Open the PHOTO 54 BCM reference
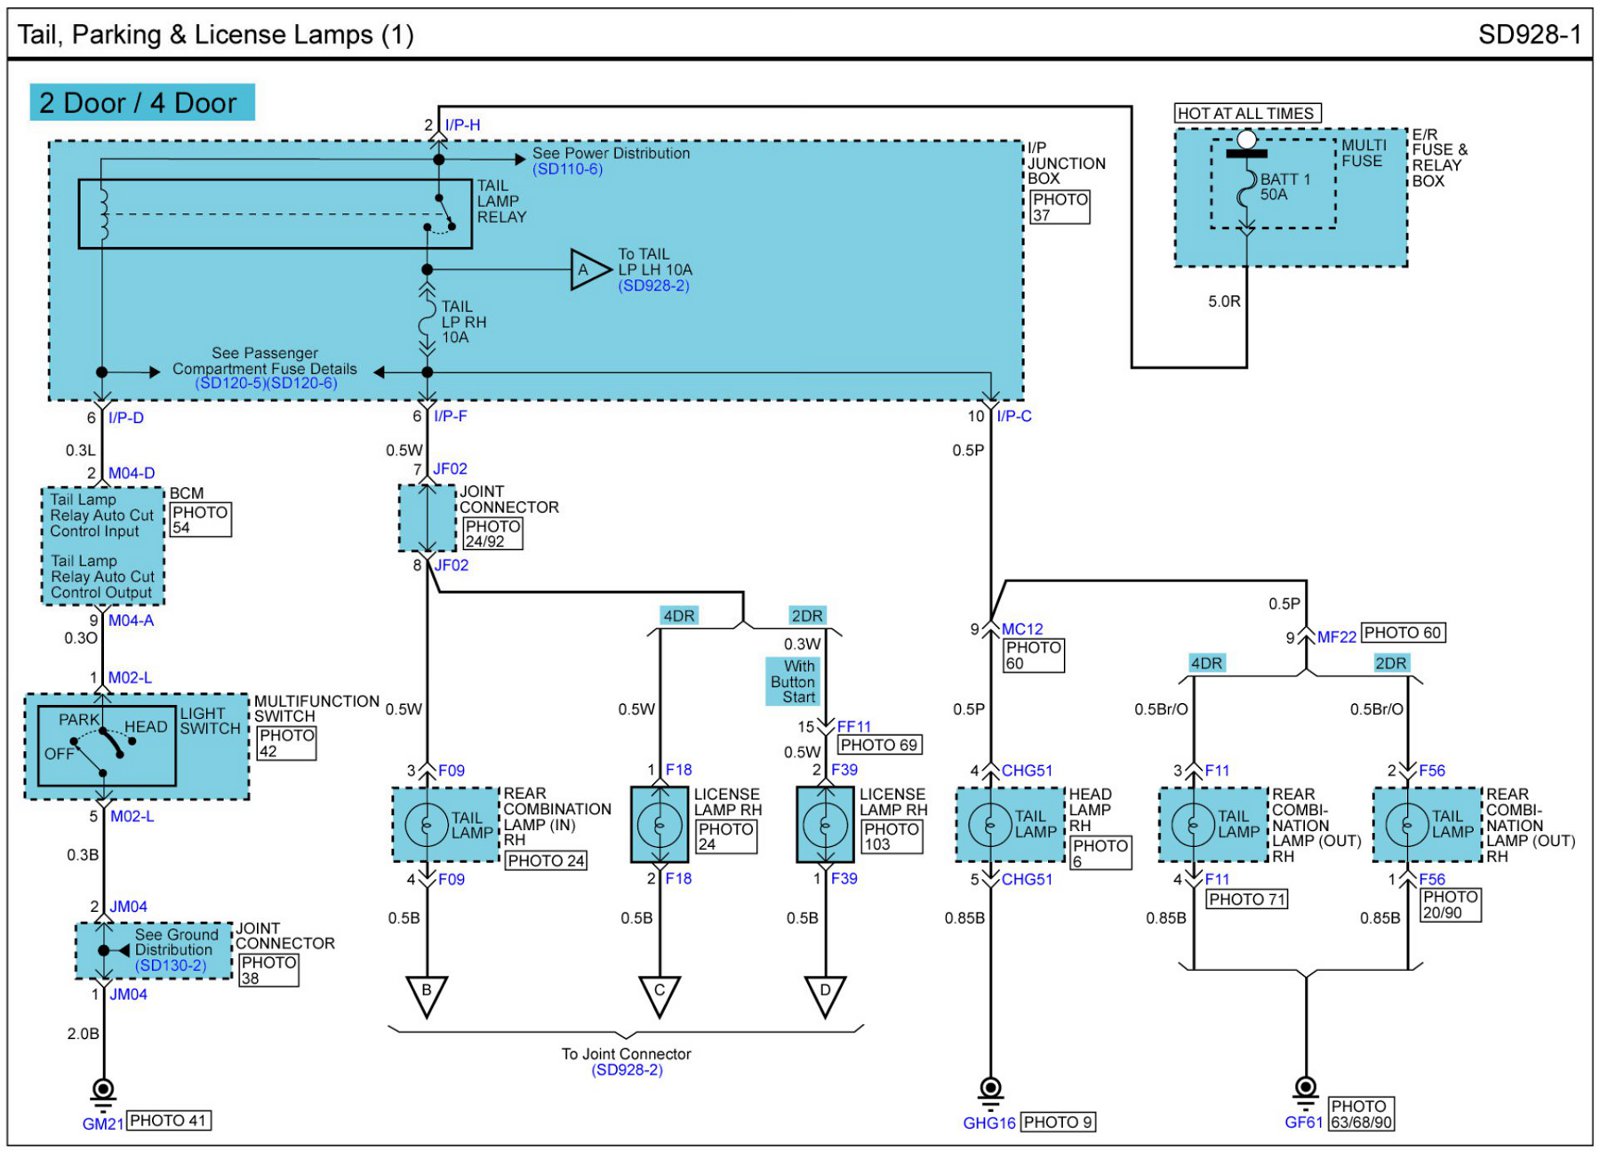This screenshot has width=1600, height=1152. [x=199, y=519]
